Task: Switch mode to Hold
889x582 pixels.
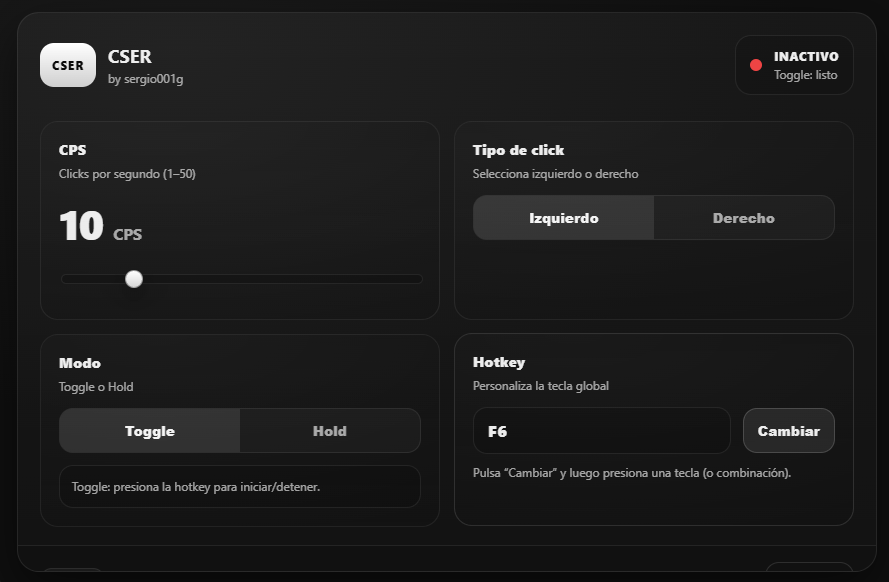Action: tap(329, 431)
